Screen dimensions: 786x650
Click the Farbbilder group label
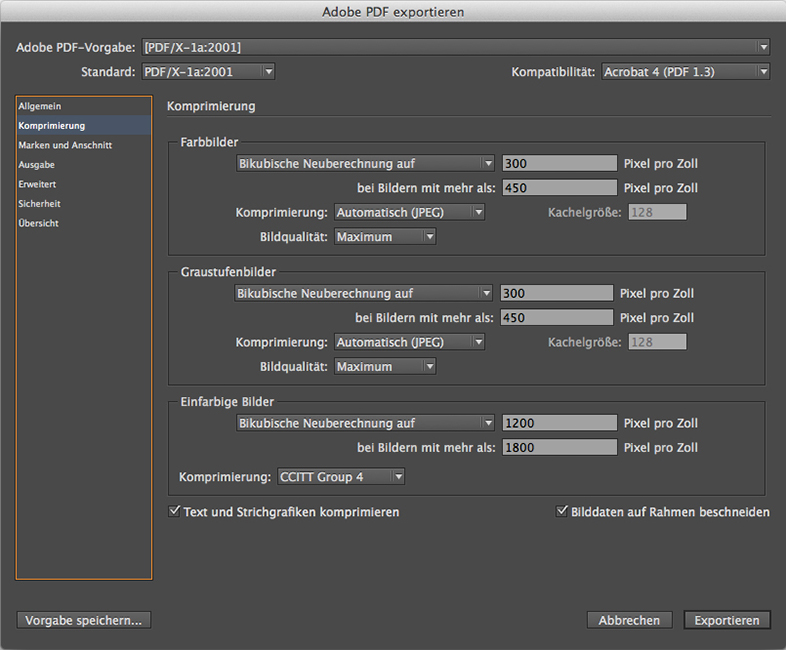point(209,142)
